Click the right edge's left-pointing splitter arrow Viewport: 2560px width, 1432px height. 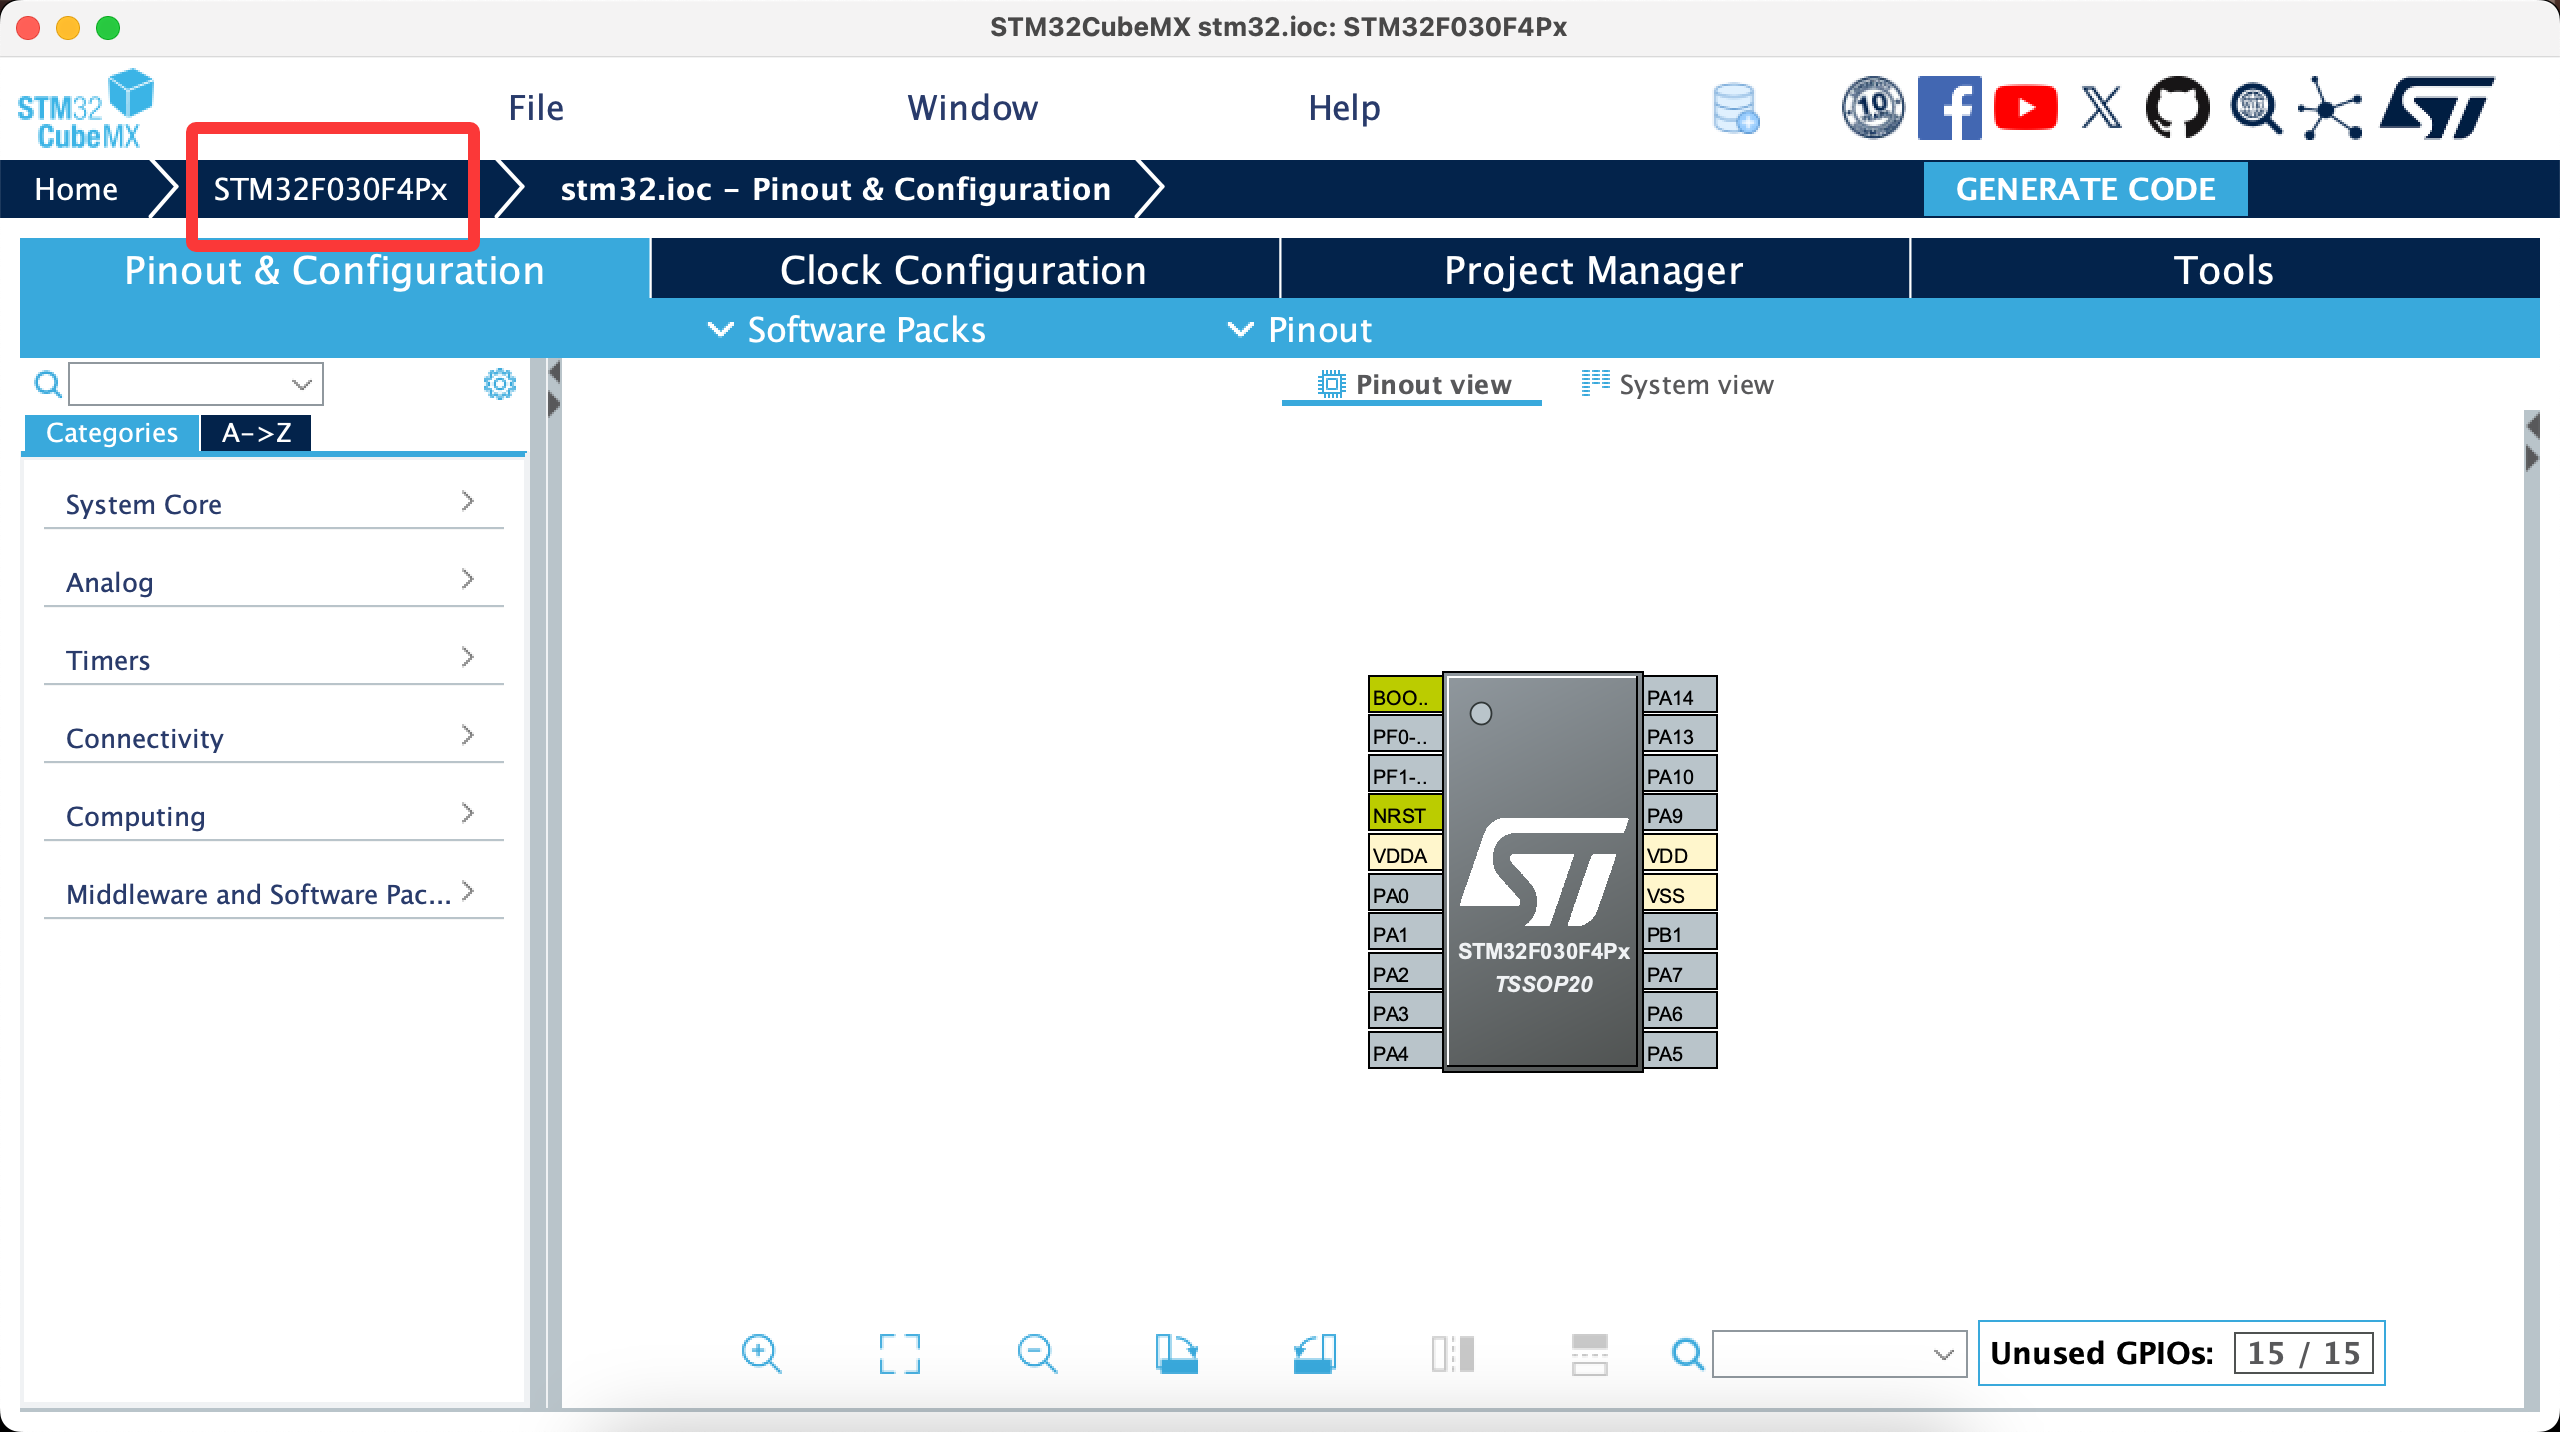[x=2532, y=427]
